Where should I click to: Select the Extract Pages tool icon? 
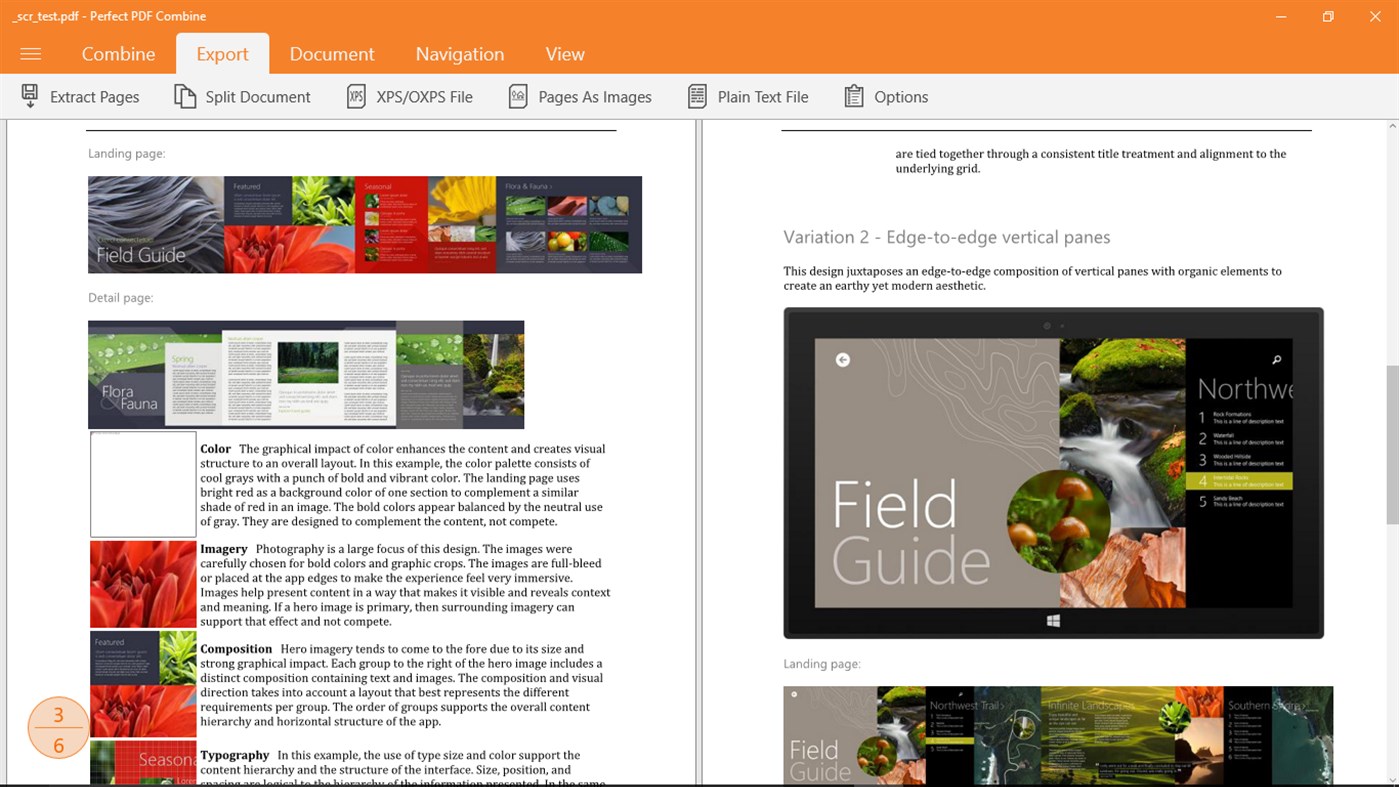(29, 96)
